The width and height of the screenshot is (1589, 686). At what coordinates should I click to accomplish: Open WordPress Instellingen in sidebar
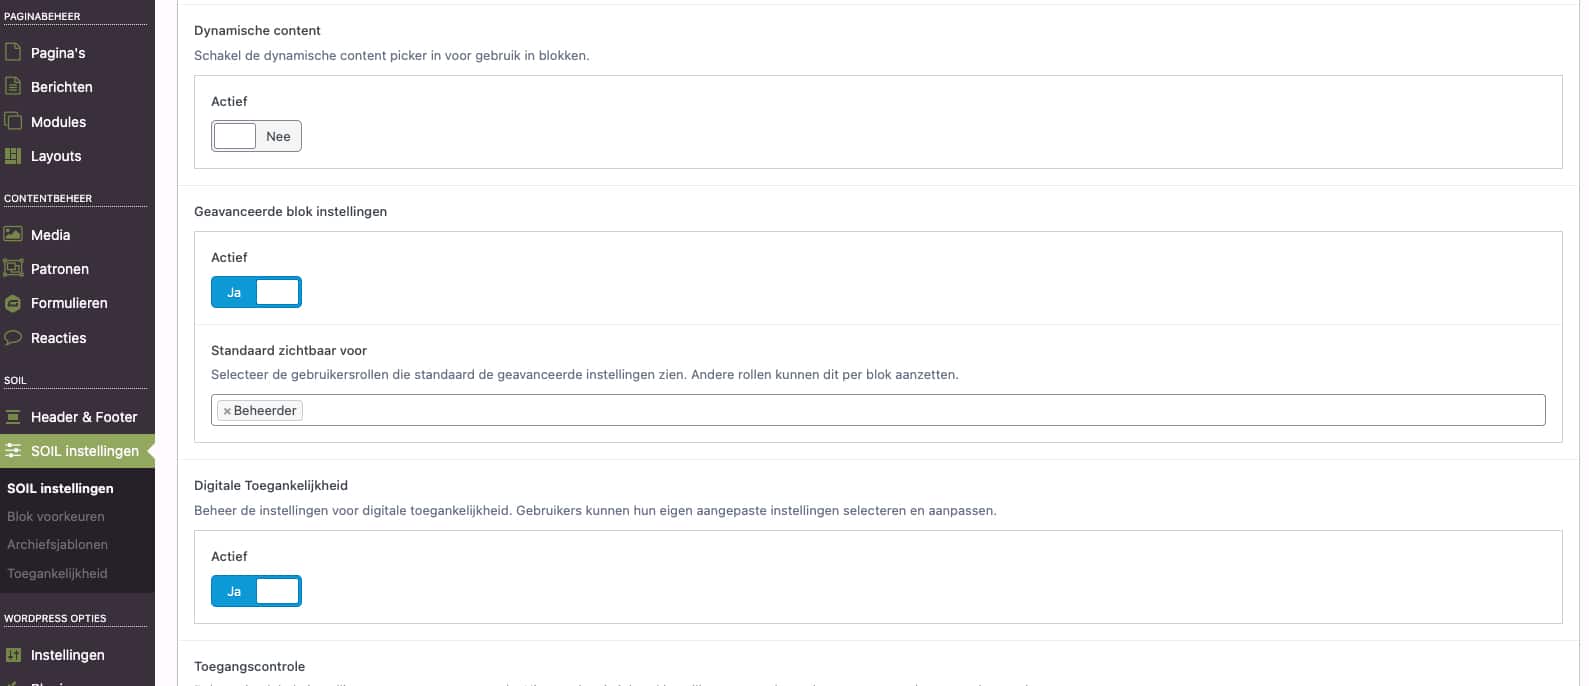67,655
